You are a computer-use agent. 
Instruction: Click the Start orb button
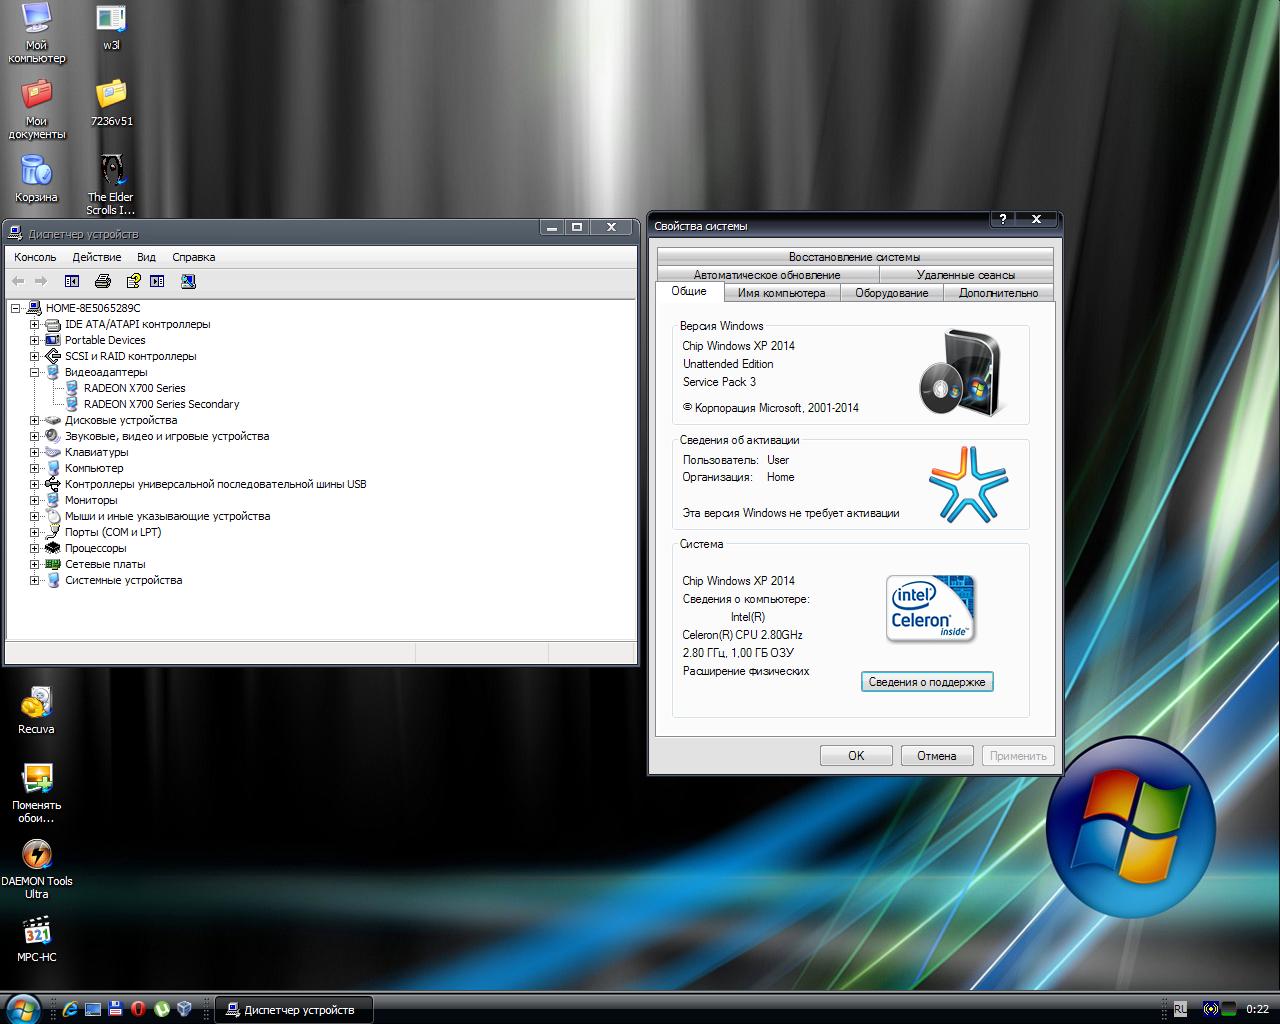pos(22,1008)
